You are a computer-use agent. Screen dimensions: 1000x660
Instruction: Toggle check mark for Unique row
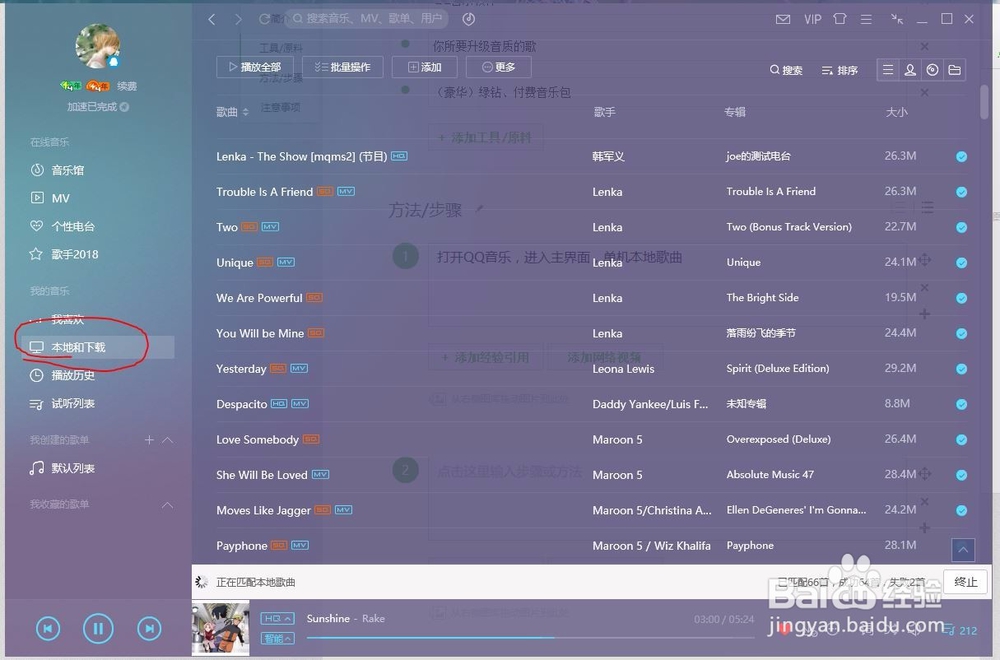pos(961,263)
